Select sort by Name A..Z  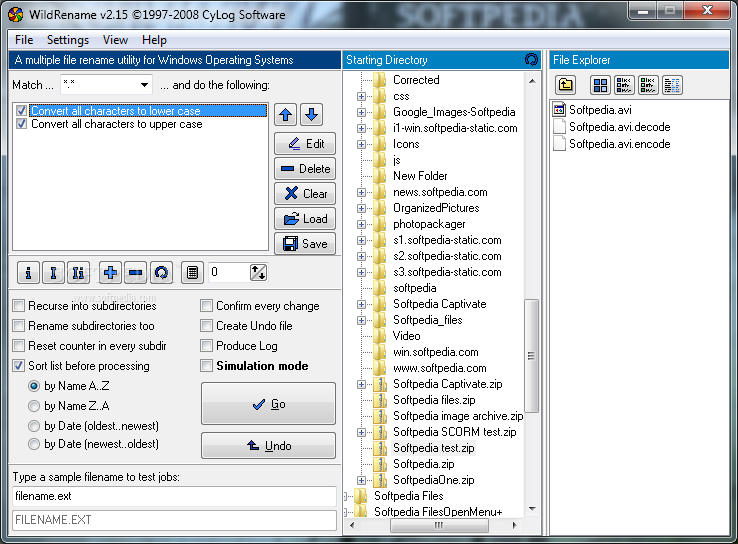coord(34,386)
